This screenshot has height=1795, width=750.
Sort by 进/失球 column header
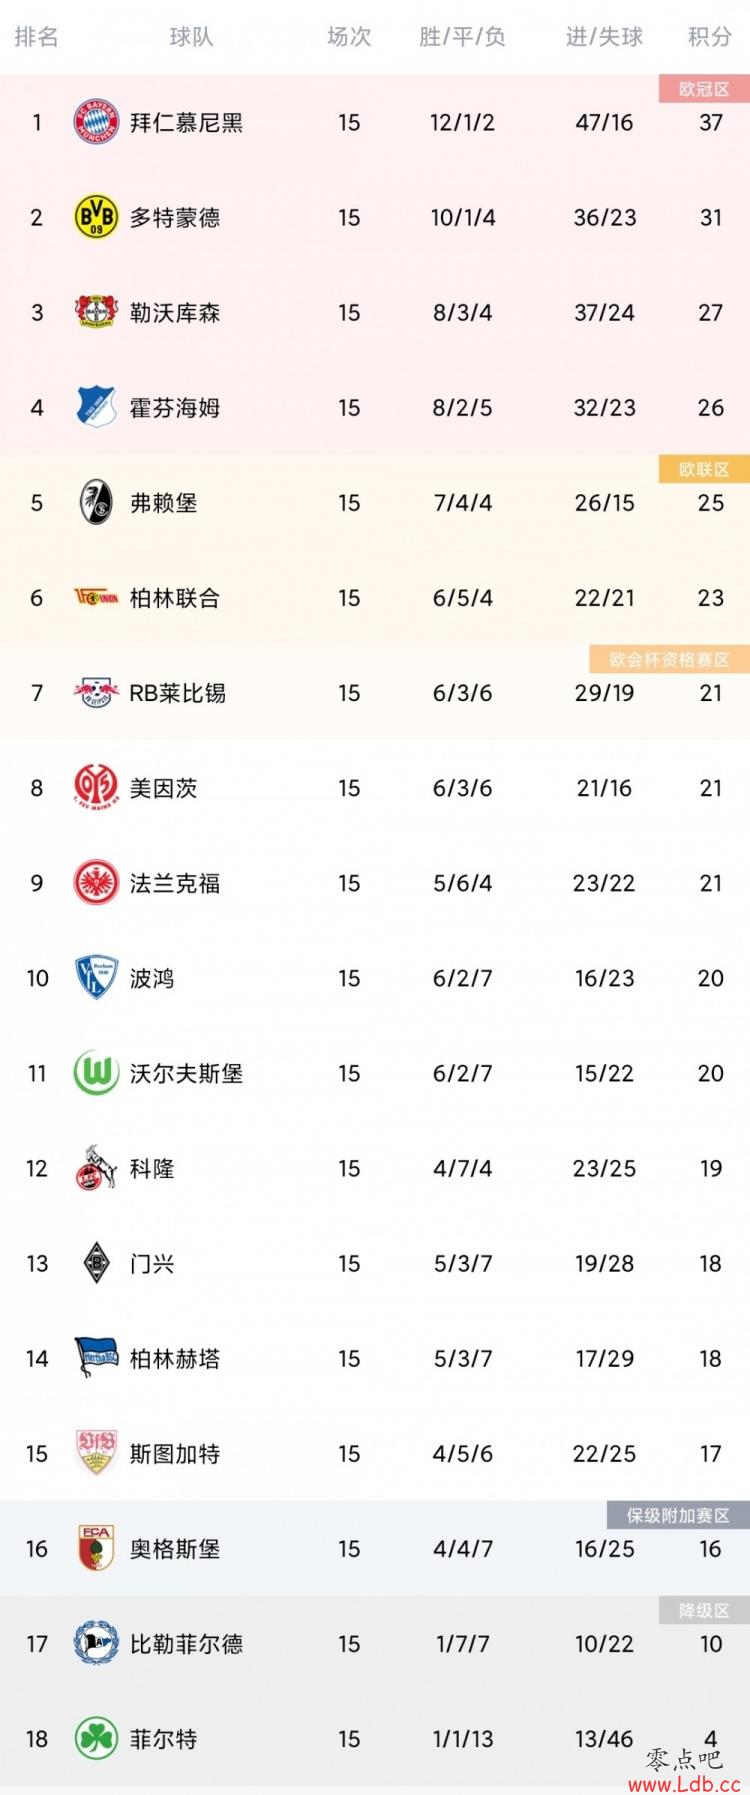point(604,37)
